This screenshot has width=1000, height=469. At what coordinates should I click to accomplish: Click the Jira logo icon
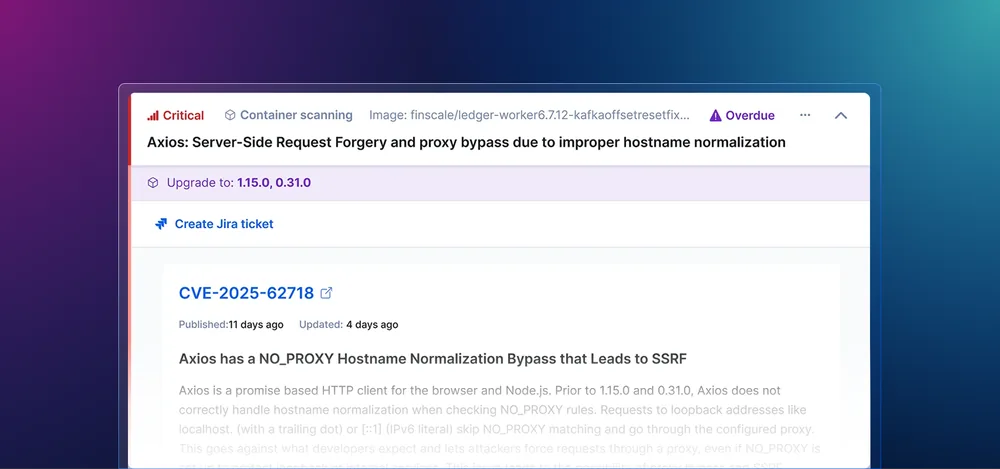tap(161, 224)
